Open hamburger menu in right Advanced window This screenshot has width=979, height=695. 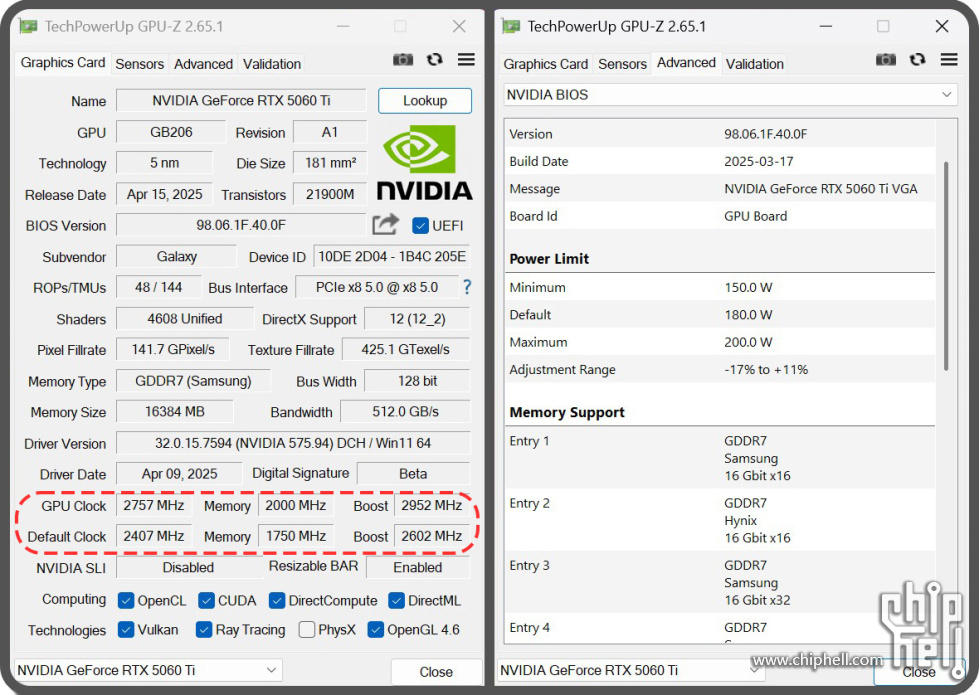point(949,59)
